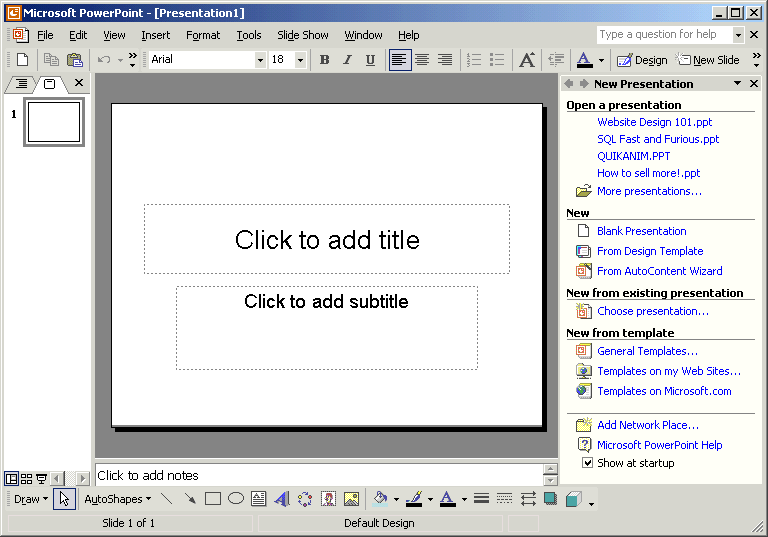This screenshot has width=768, height=537.
Task: Insert Diagram or Organization Chart
Action: click(305, 499)
